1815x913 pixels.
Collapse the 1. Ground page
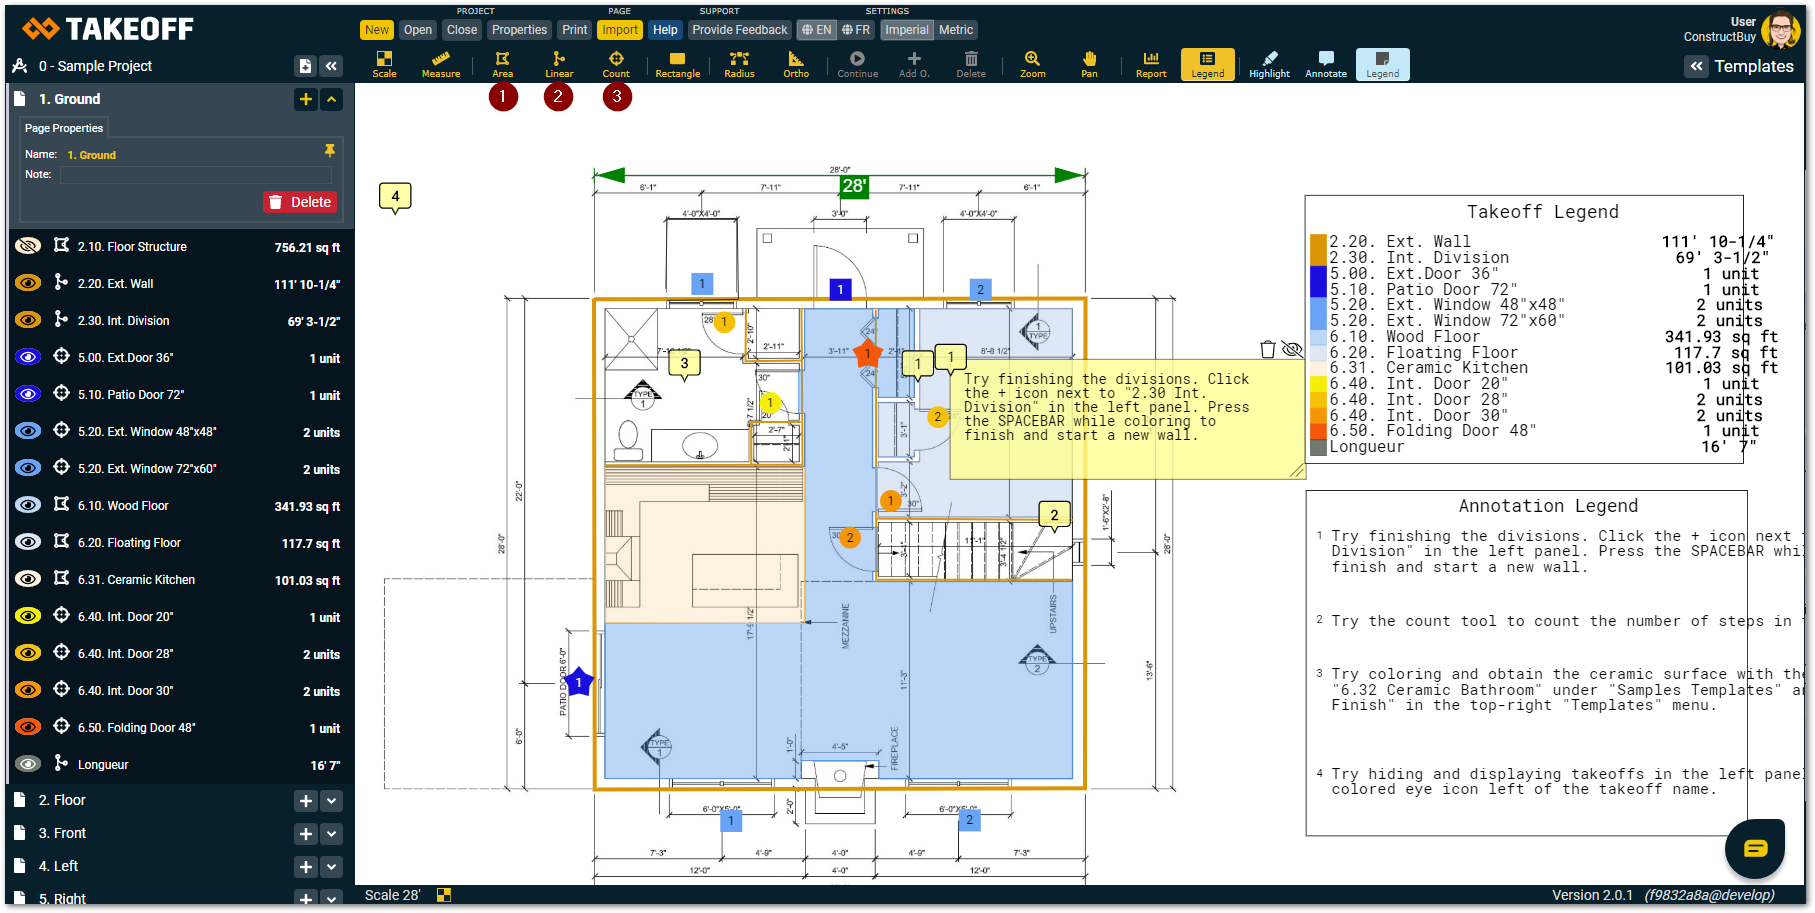coord(332,99)
